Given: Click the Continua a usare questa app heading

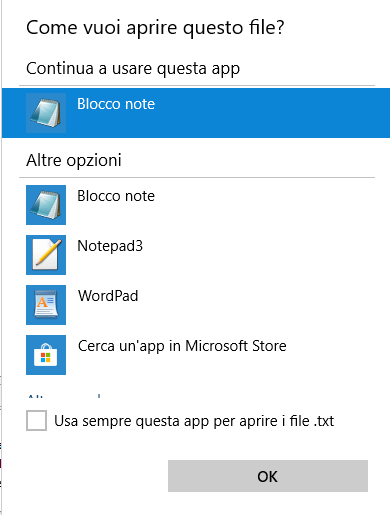Looking at the screenshot, I should point(133,69).
